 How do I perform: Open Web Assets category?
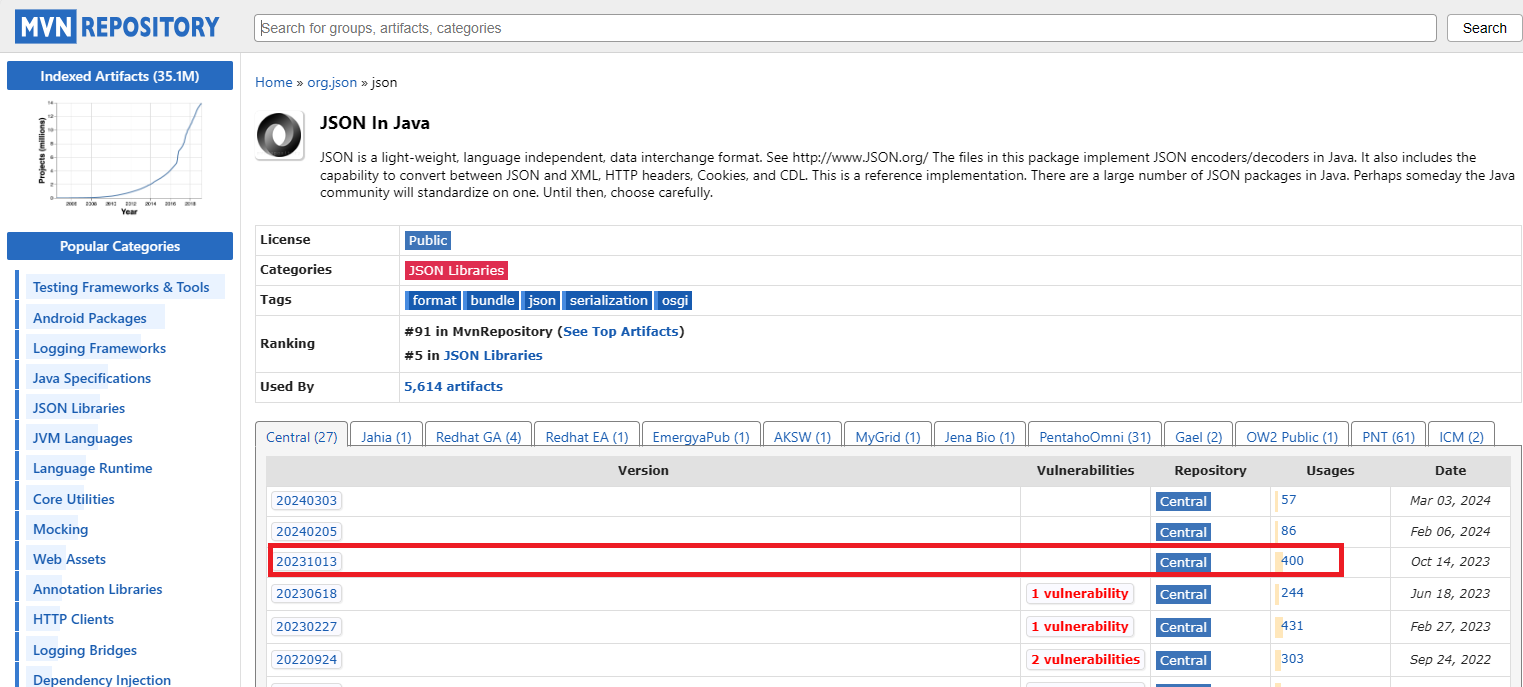(69, 559)
